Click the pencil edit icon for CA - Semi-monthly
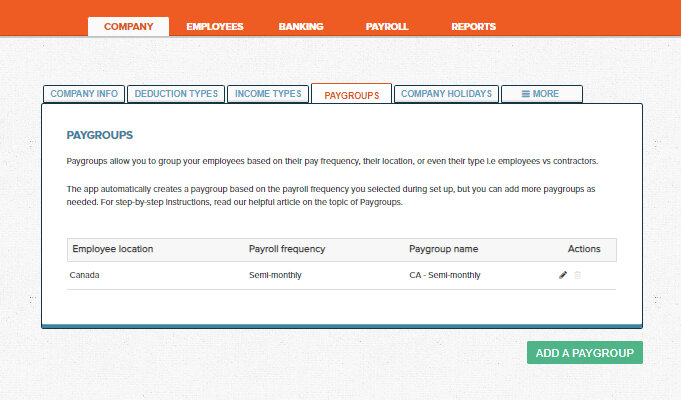This screenshot has width=681, height=400. 563,275
